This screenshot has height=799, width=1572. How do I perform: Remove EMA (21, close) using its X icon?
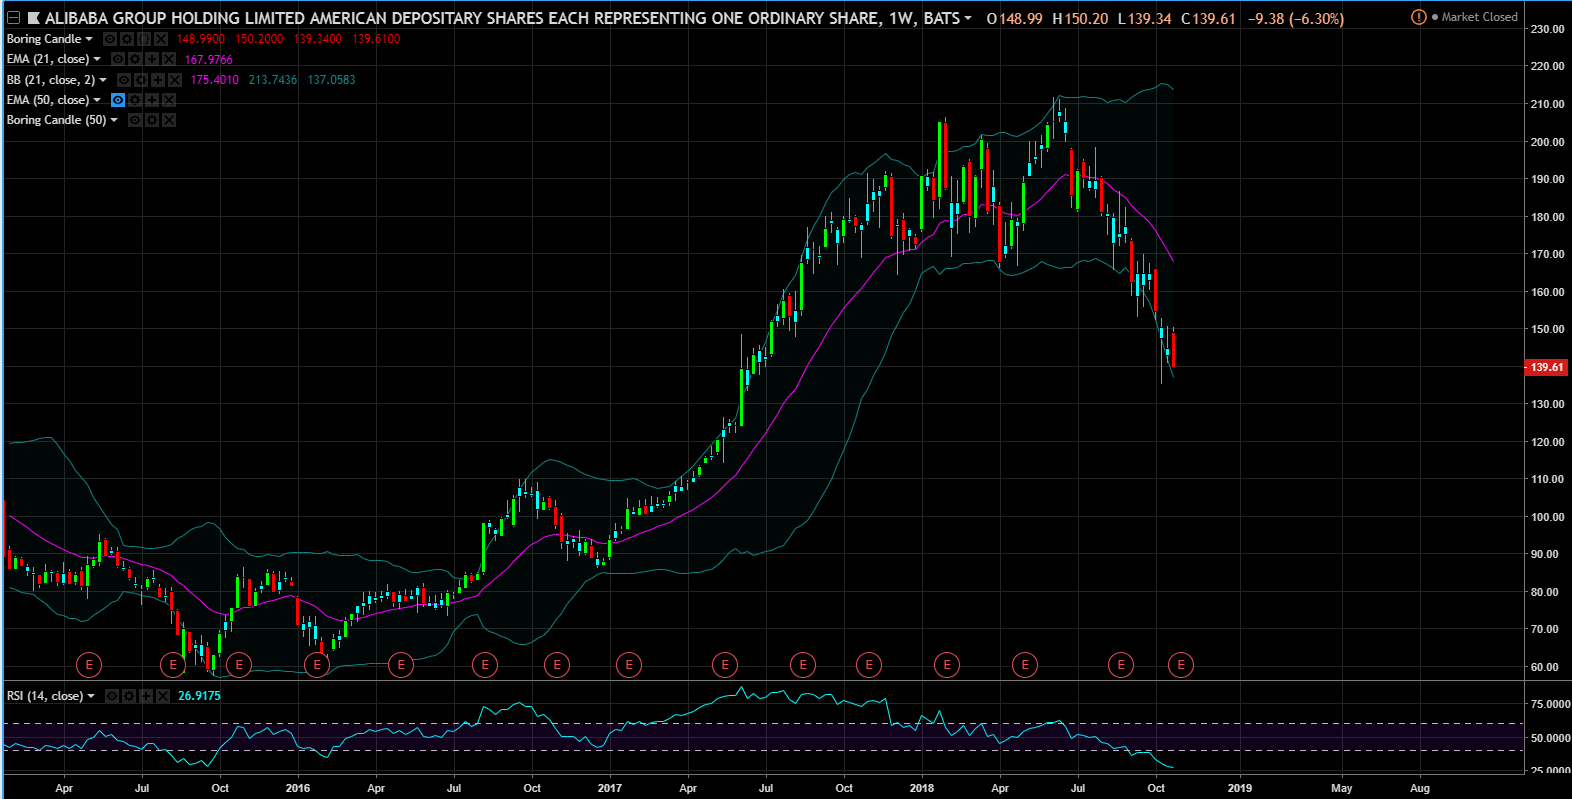click(x=169, y=59)
